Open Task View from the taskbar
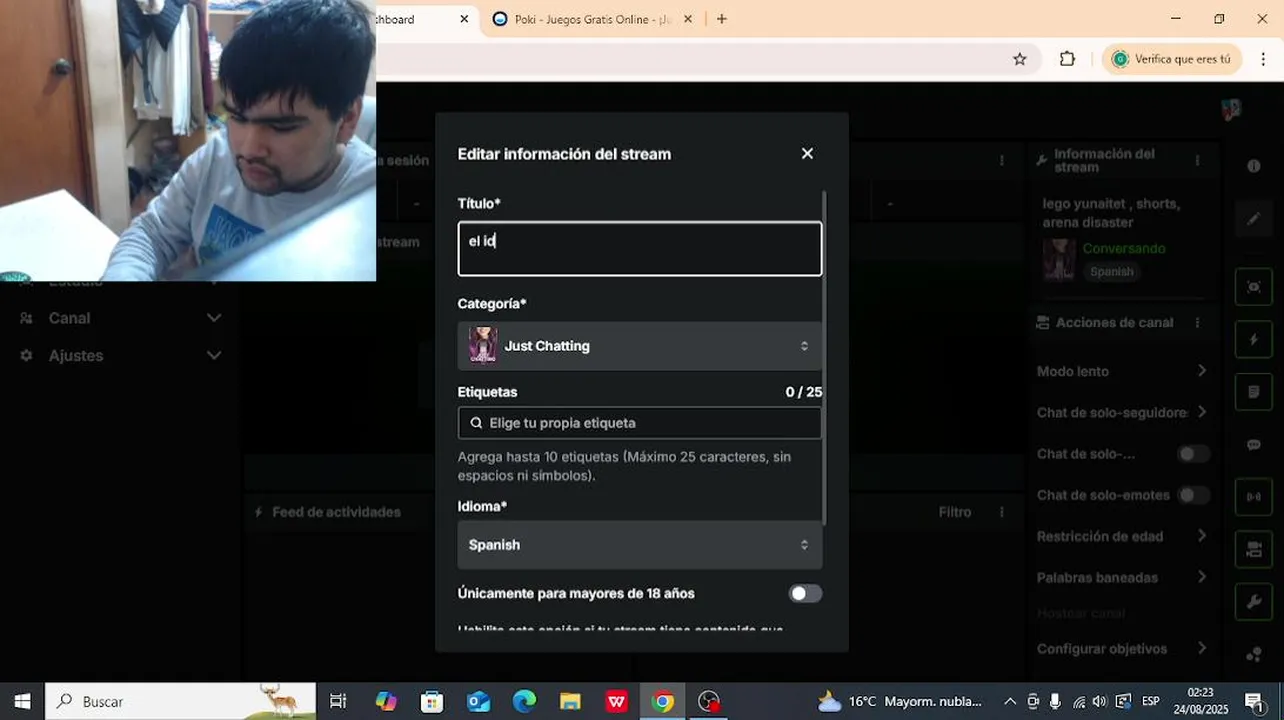 (x=338, y=702)
